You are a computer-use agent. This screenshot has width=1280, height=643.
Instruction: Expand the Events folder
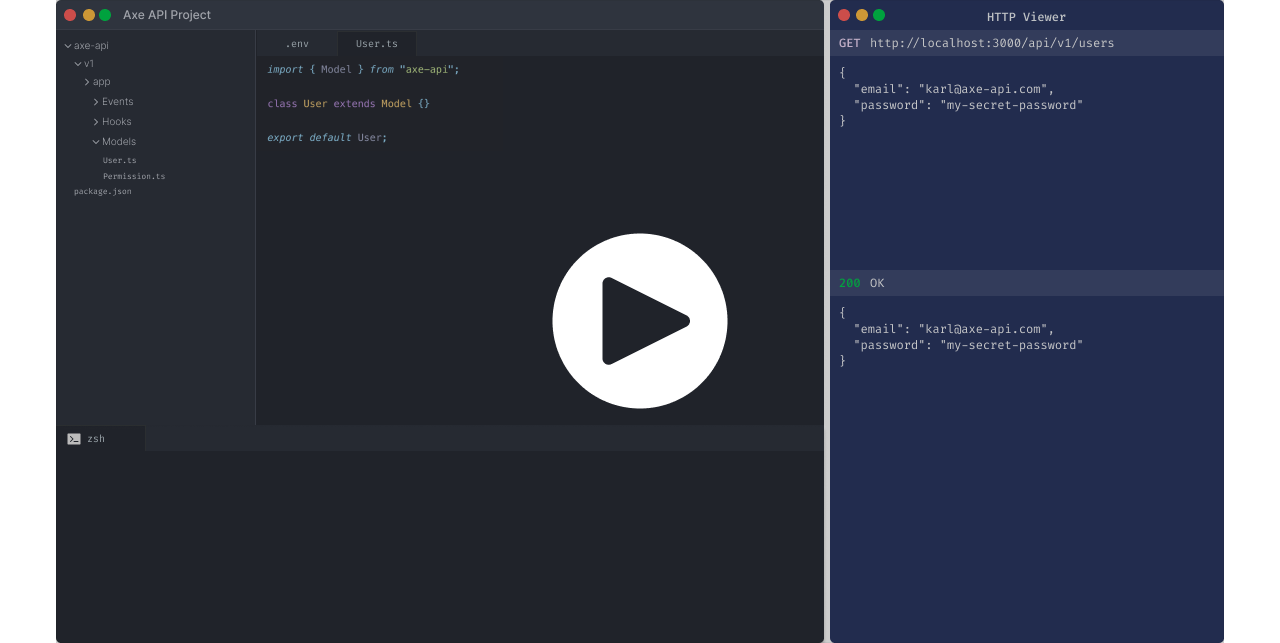(x=117, y=102)
